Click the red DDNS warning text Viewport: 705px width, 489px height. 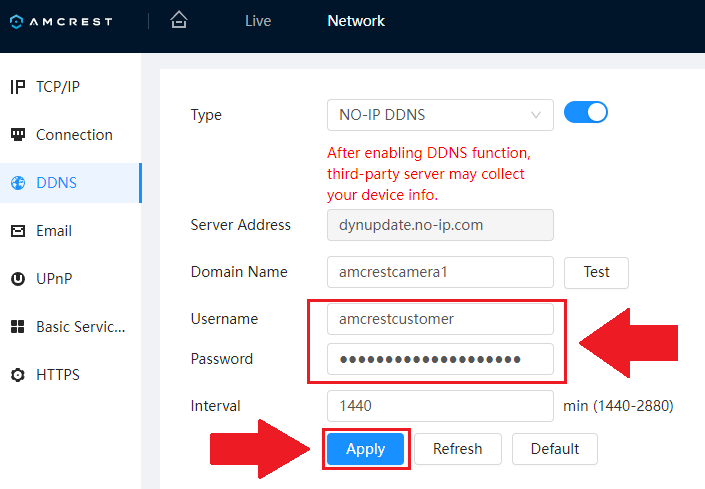(428, 174)
